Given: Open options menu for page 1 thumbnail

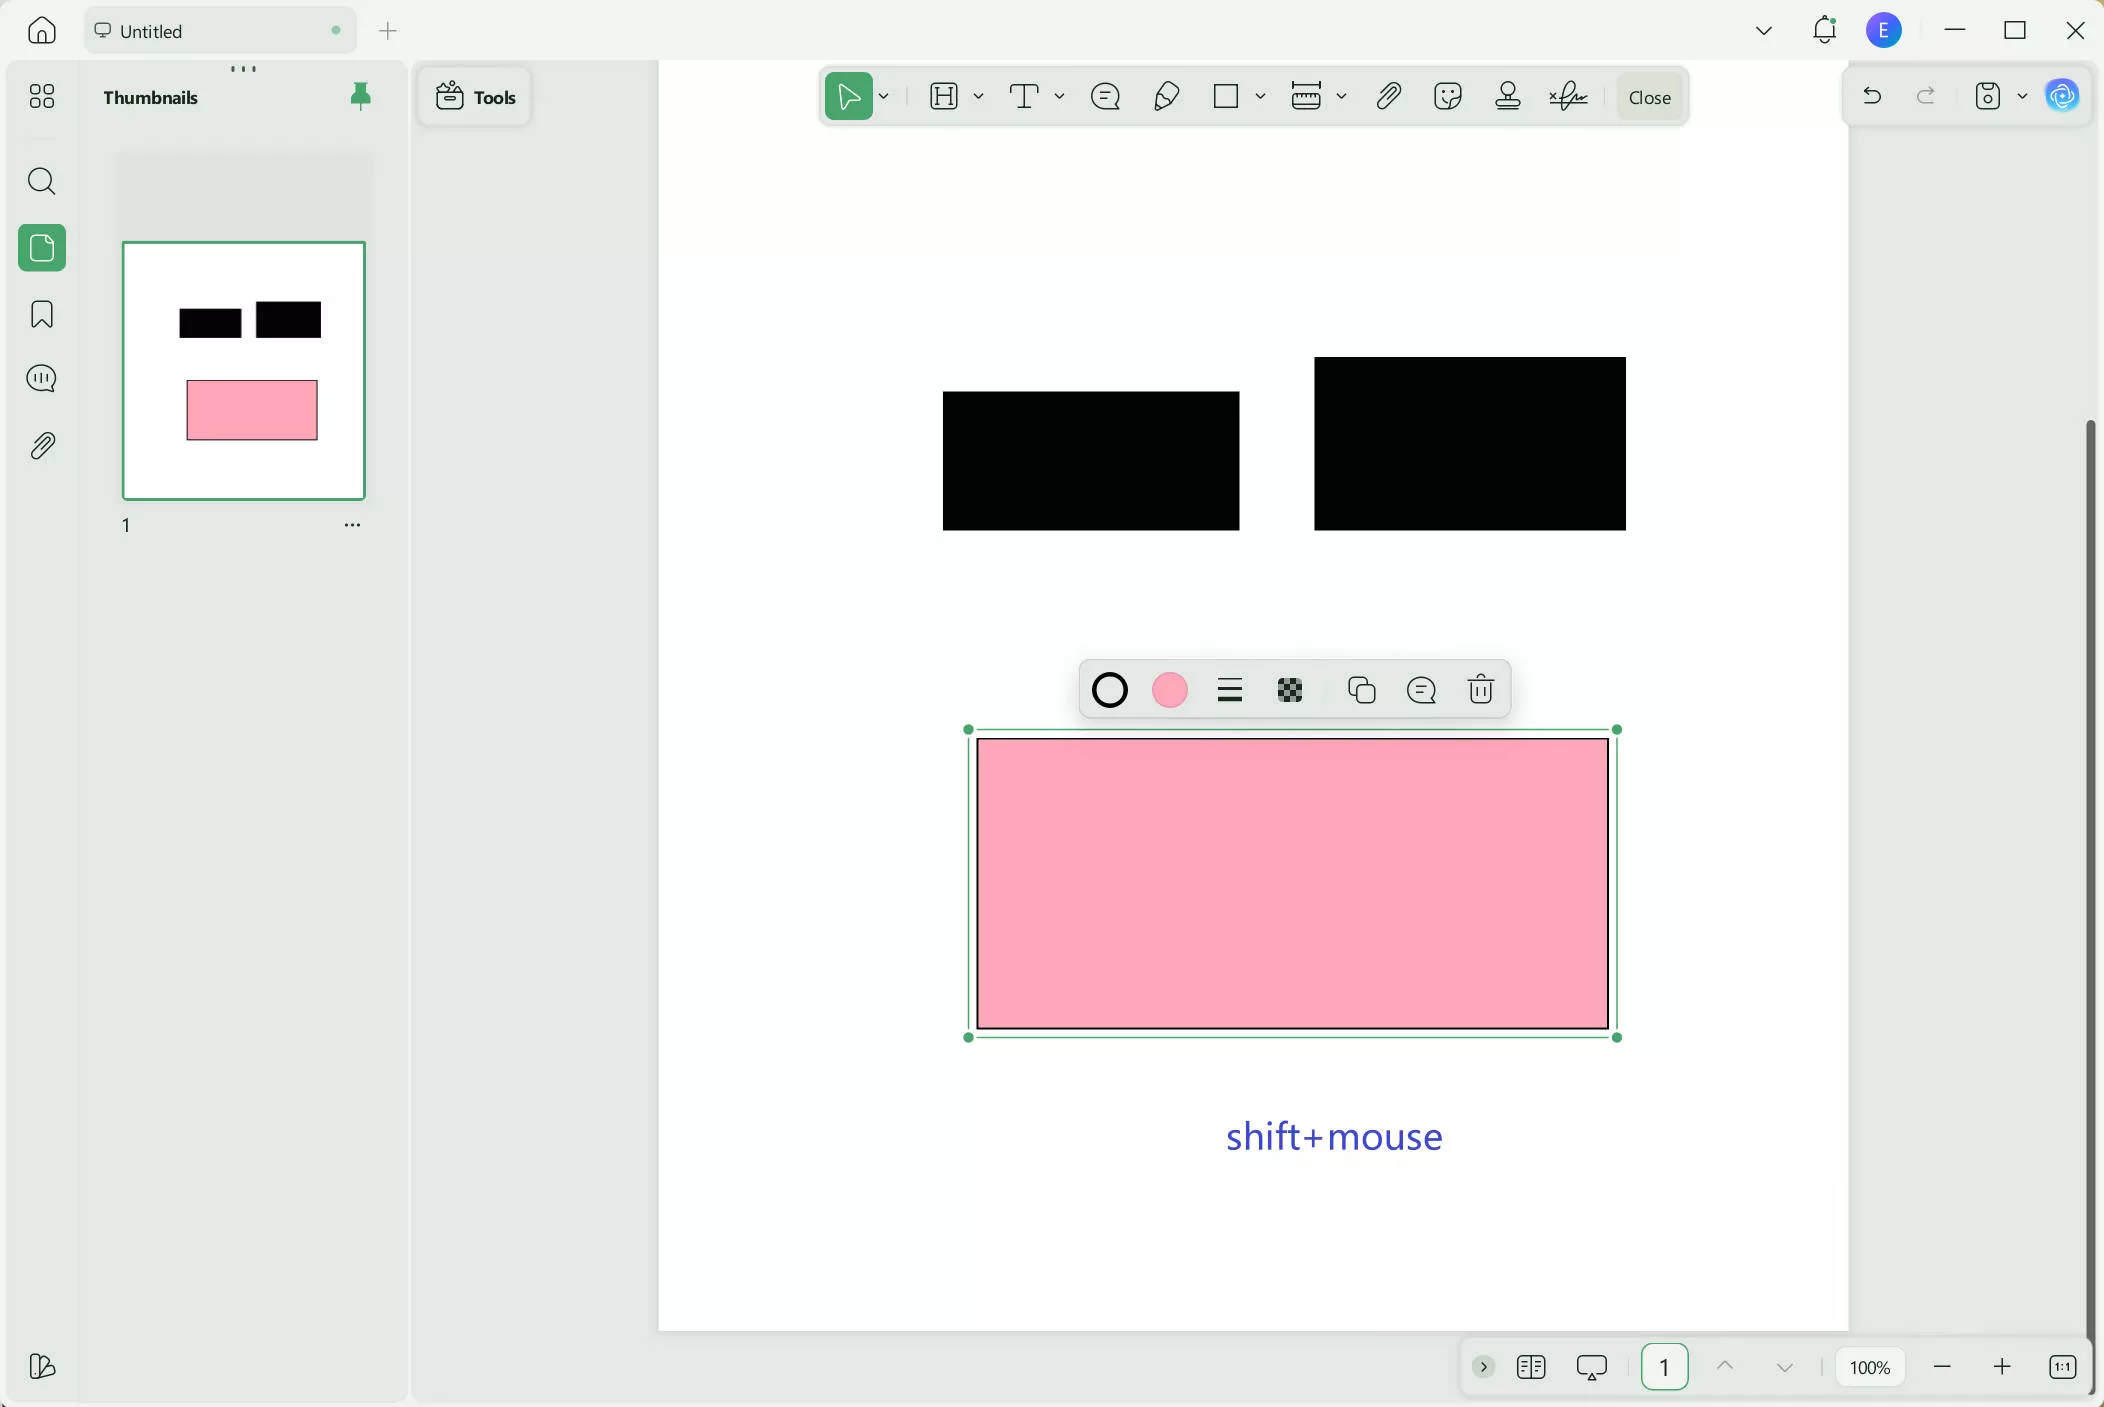Looking at the screenshot, I should click(x=352, y=524).
